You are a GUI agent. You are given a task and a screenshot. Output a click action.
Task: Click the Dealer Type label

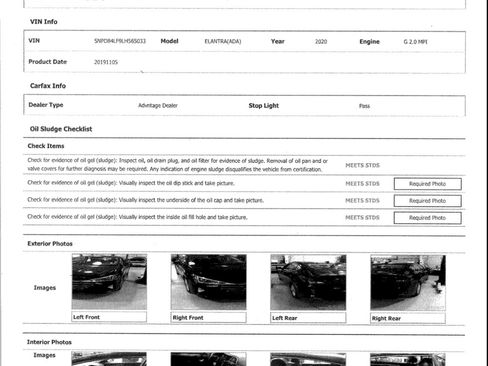[x=46, y=105]
